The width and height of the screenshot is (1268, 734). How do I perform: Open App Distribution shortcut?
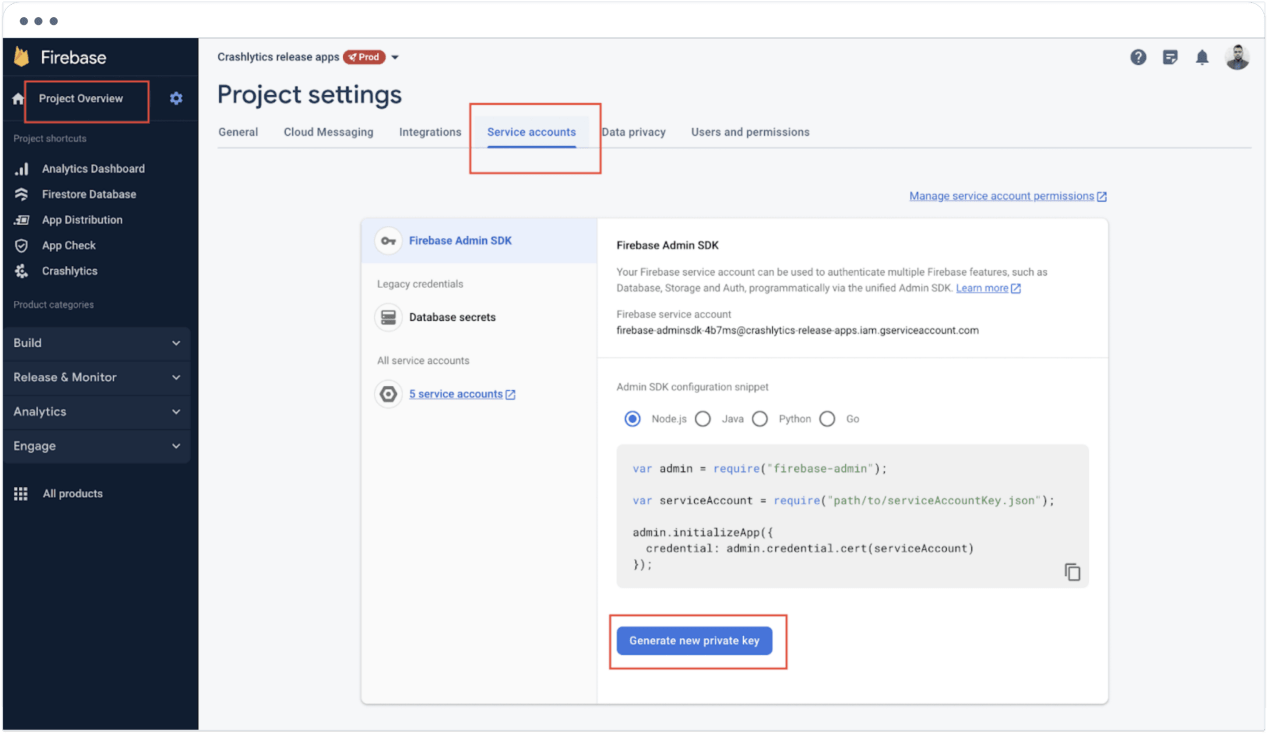(x=82, y=220)
